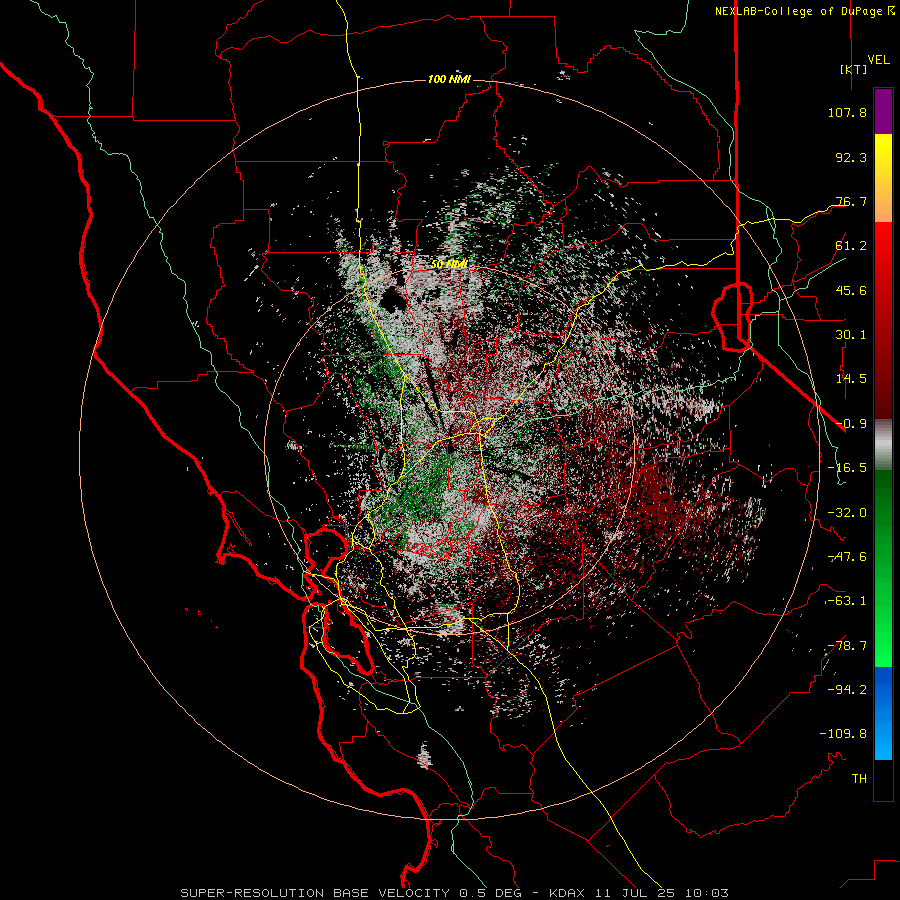Select the -16.5 legend value
Viewport: 900px width, 900px height.
click(x=847, y=468)
